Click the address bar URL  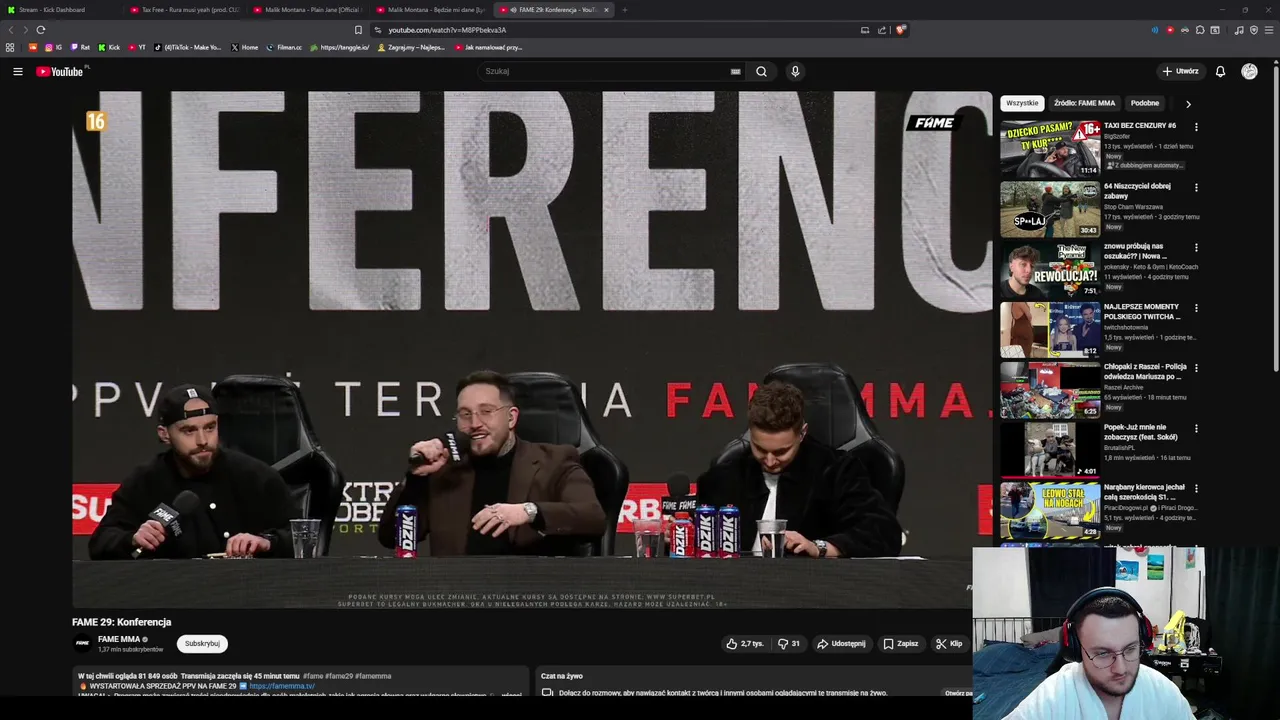pos(447,30)
